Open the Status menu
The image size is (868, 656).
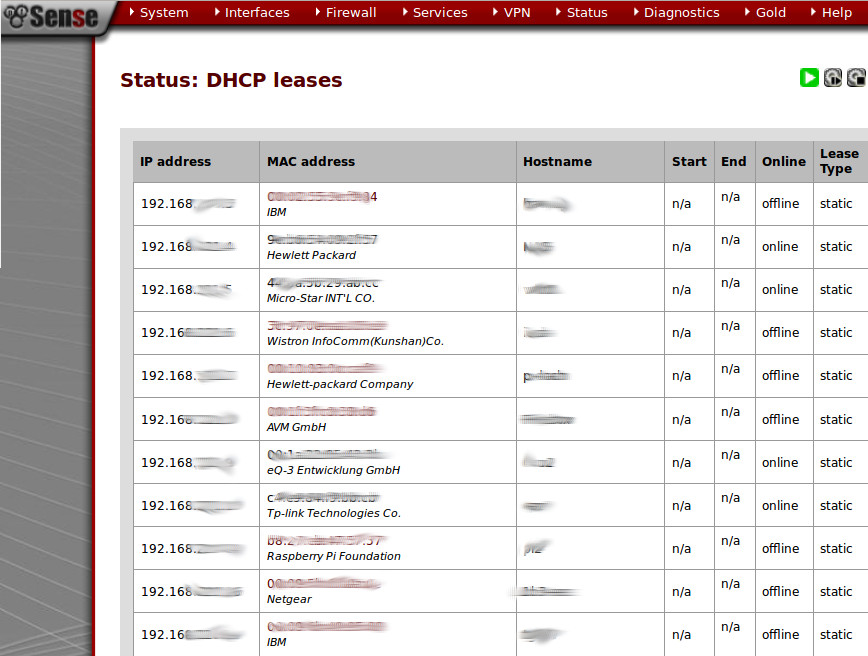586,13
